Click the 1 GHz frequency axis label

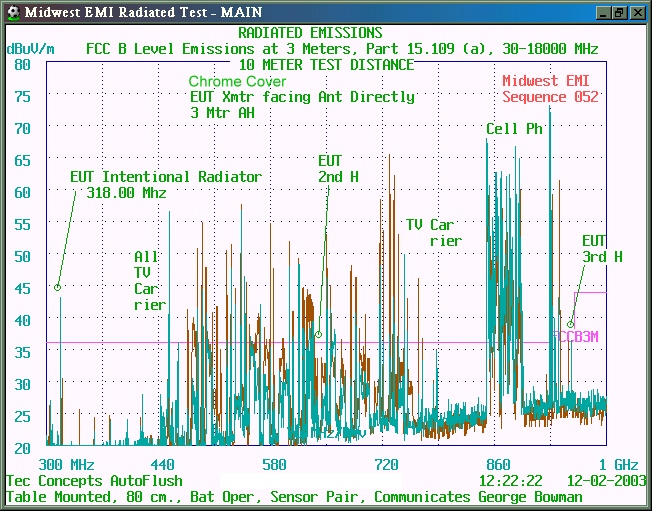(617, 465)
